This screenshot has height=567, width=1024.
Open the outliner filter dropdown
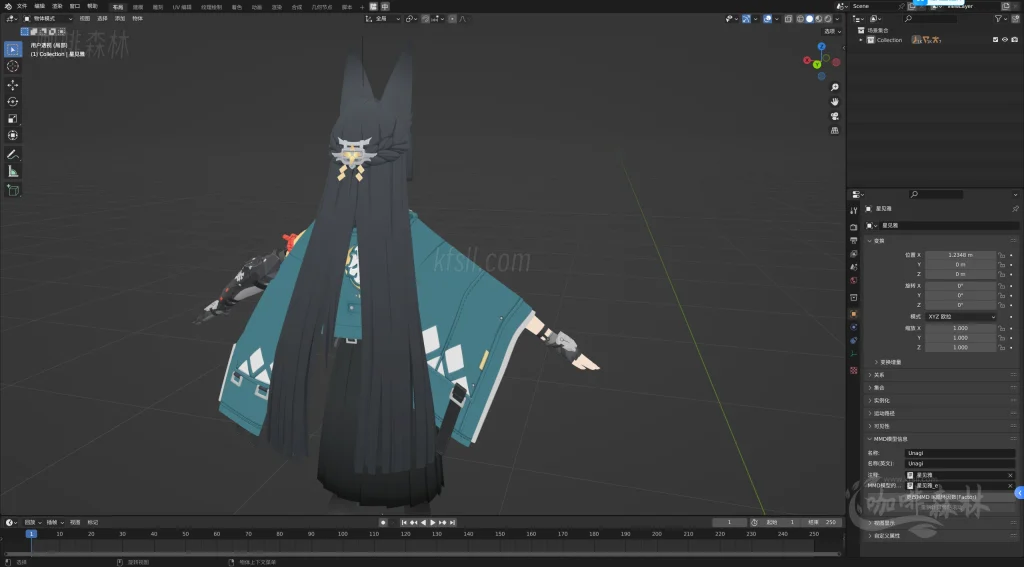1000,19
